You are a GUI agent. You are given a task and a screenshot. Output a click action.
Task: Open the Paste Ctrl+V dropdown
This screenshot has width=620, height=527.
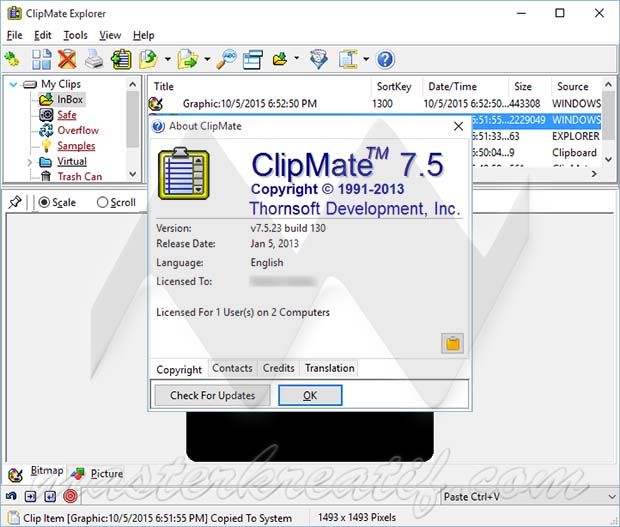(x=612, y=497)
